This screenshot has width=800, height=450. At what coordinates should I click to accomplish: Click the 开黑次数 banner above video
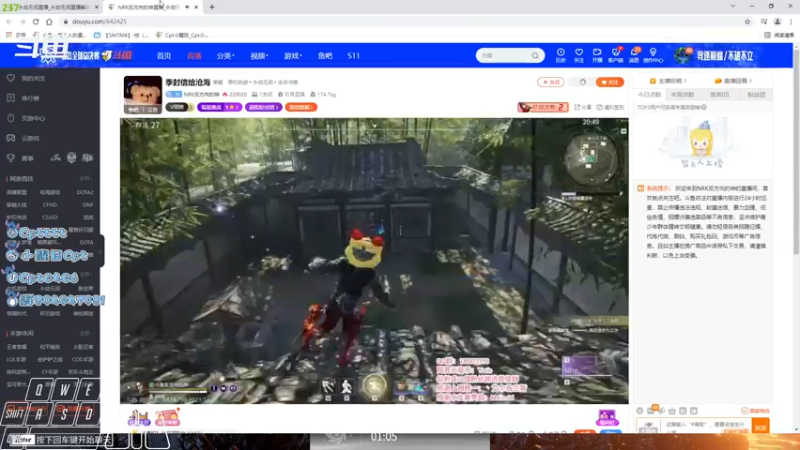pyautogui.click(x=543, y=107)
